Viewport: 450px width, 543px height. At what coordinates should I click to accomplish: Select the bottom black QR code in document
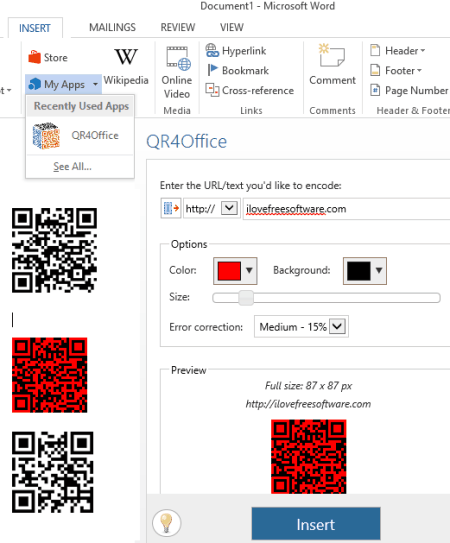(53, 472)
